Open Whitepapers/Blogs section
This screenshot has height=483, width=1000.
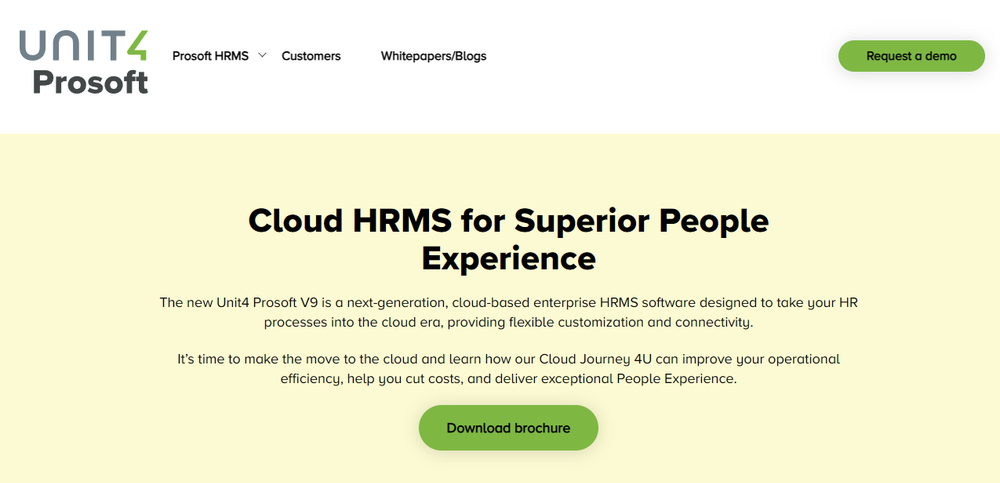(x=434, y=56)
